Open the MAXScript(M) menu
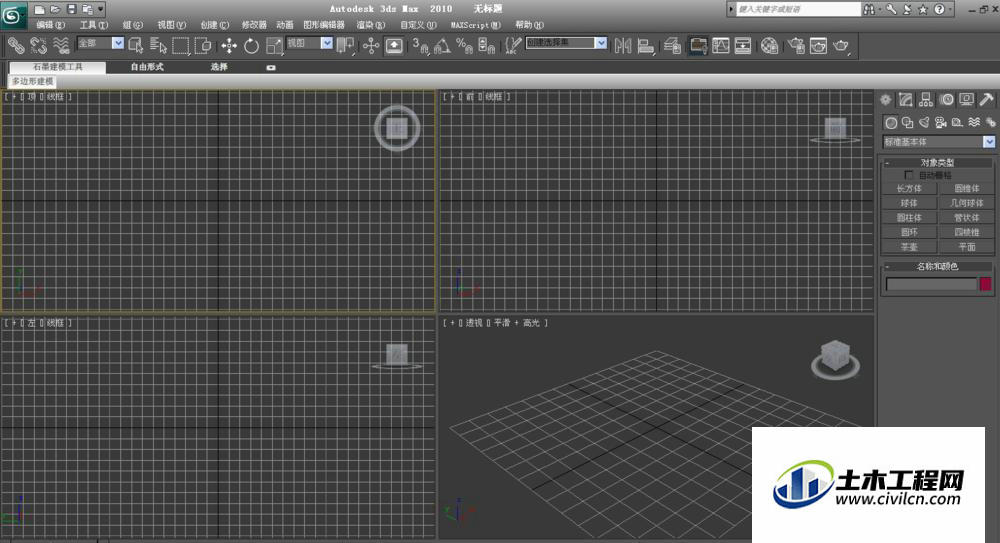Viewport: 1000px width, 543px height. click(476, 25)
